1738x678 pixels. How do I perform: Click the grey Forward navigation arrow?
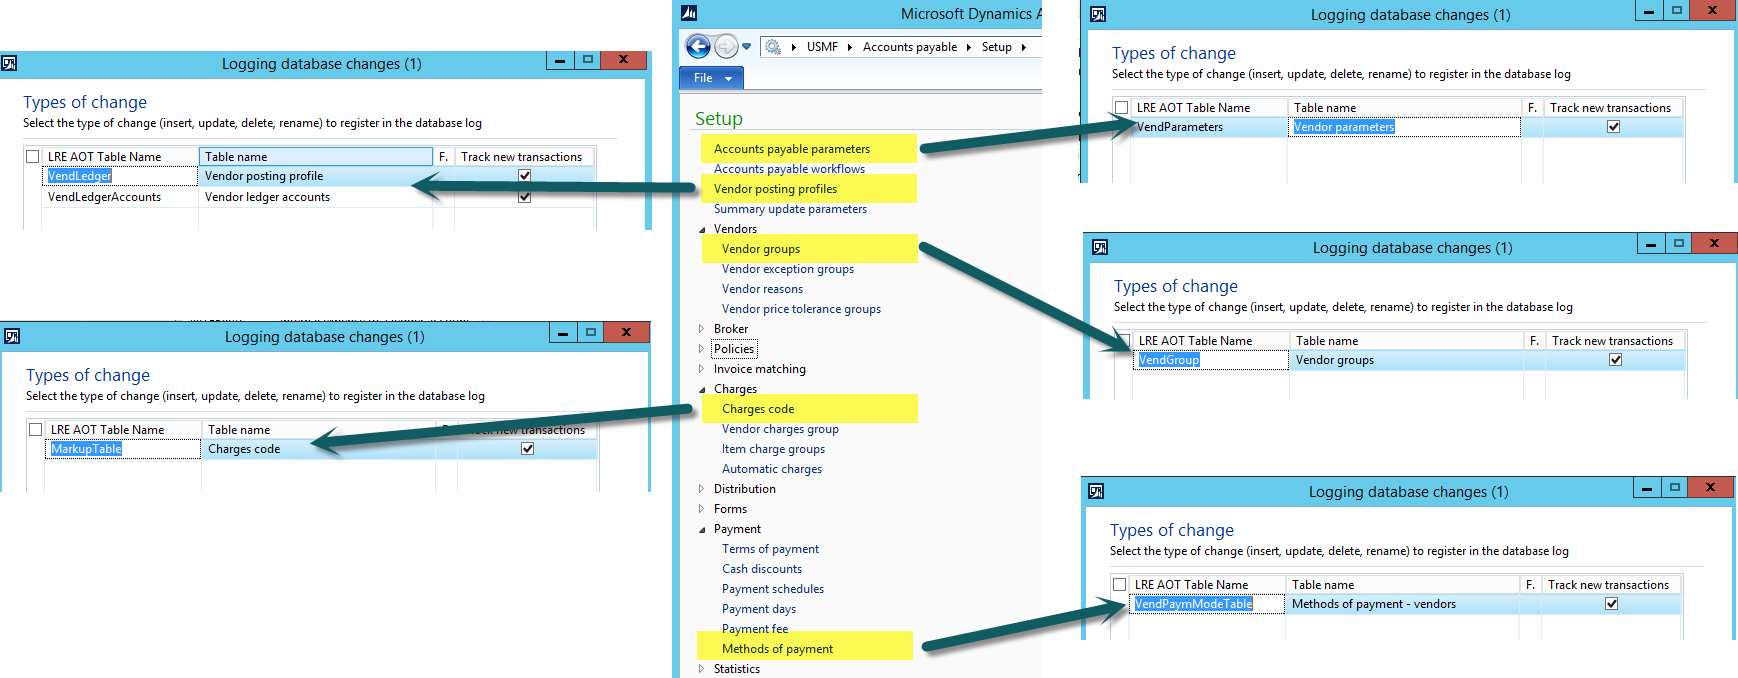pyautogui.click(x=726, y=46)
